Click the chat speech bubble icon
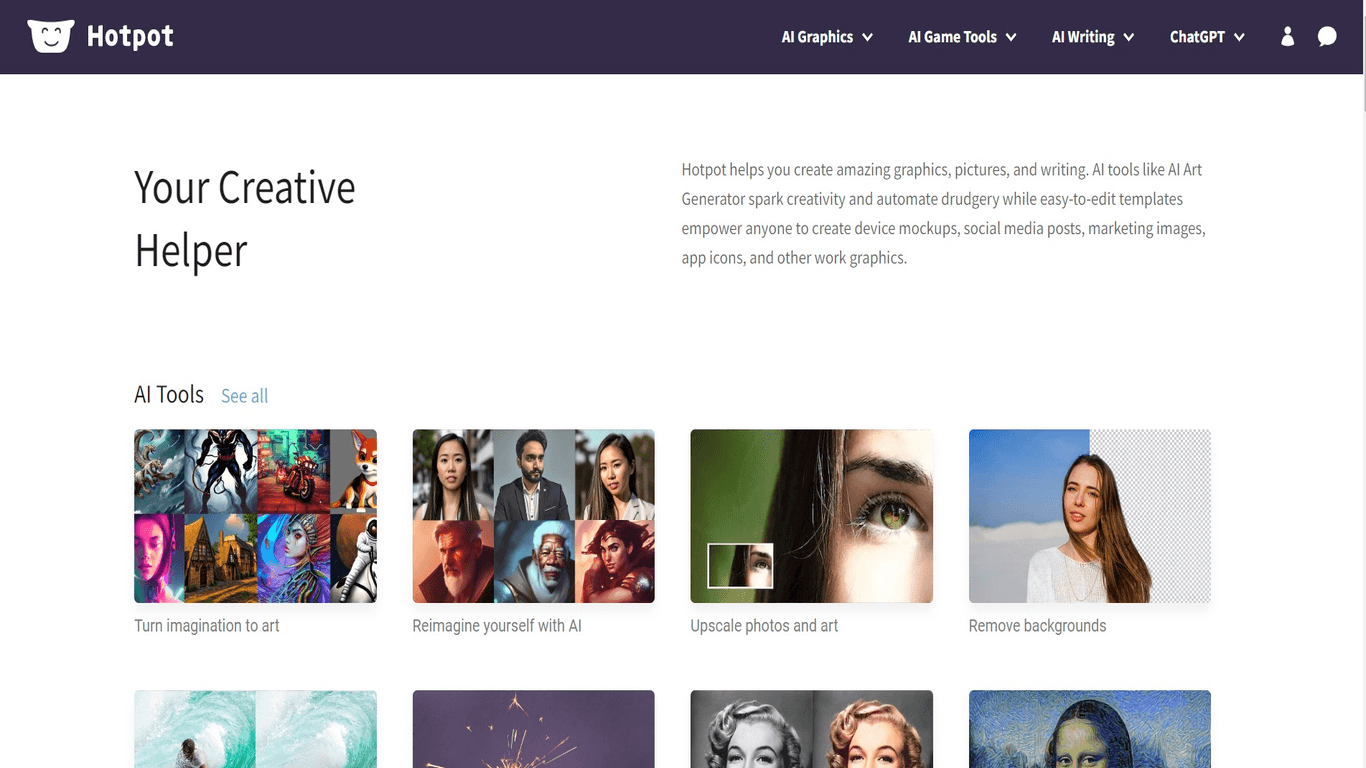Image resolution: width=1366 pixels, height=768 pixels. click(1327, 37)
